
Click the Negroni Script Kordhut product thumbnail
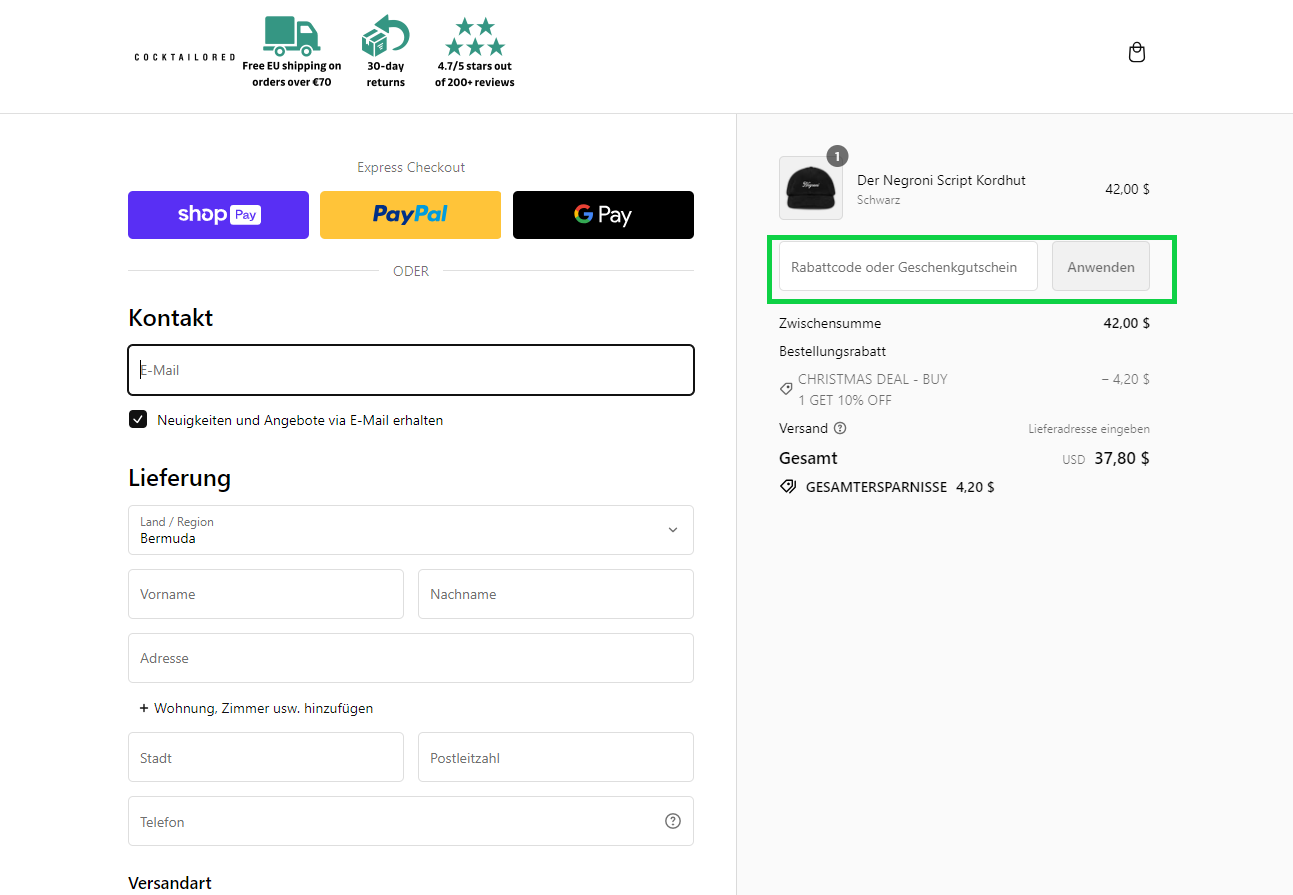pyautogui.click(x=811, y=188)
